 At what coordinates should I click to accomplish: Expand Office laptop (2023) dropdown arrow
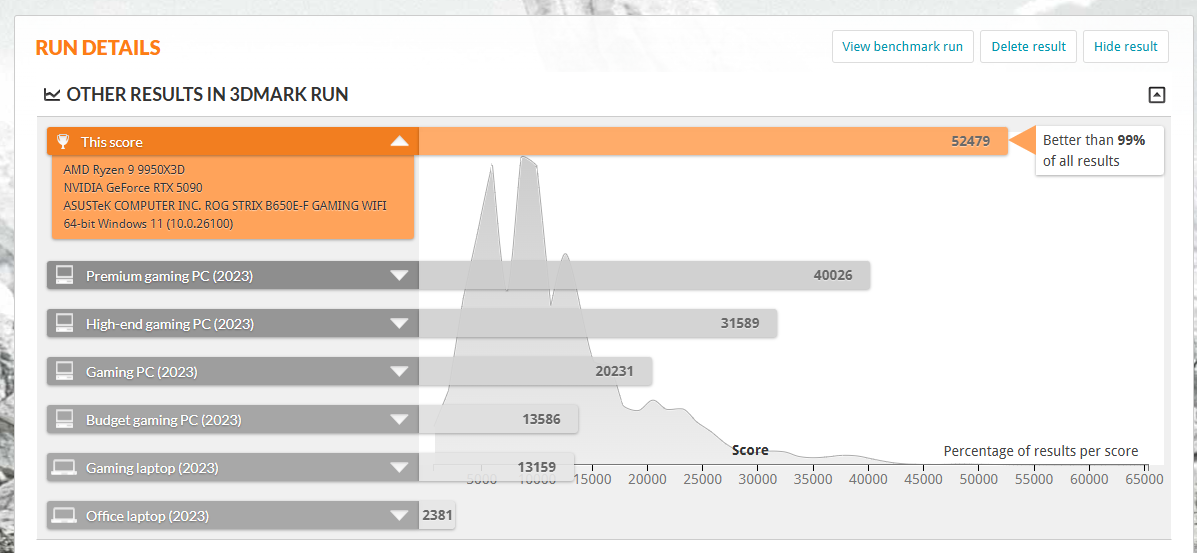point(399,515)
